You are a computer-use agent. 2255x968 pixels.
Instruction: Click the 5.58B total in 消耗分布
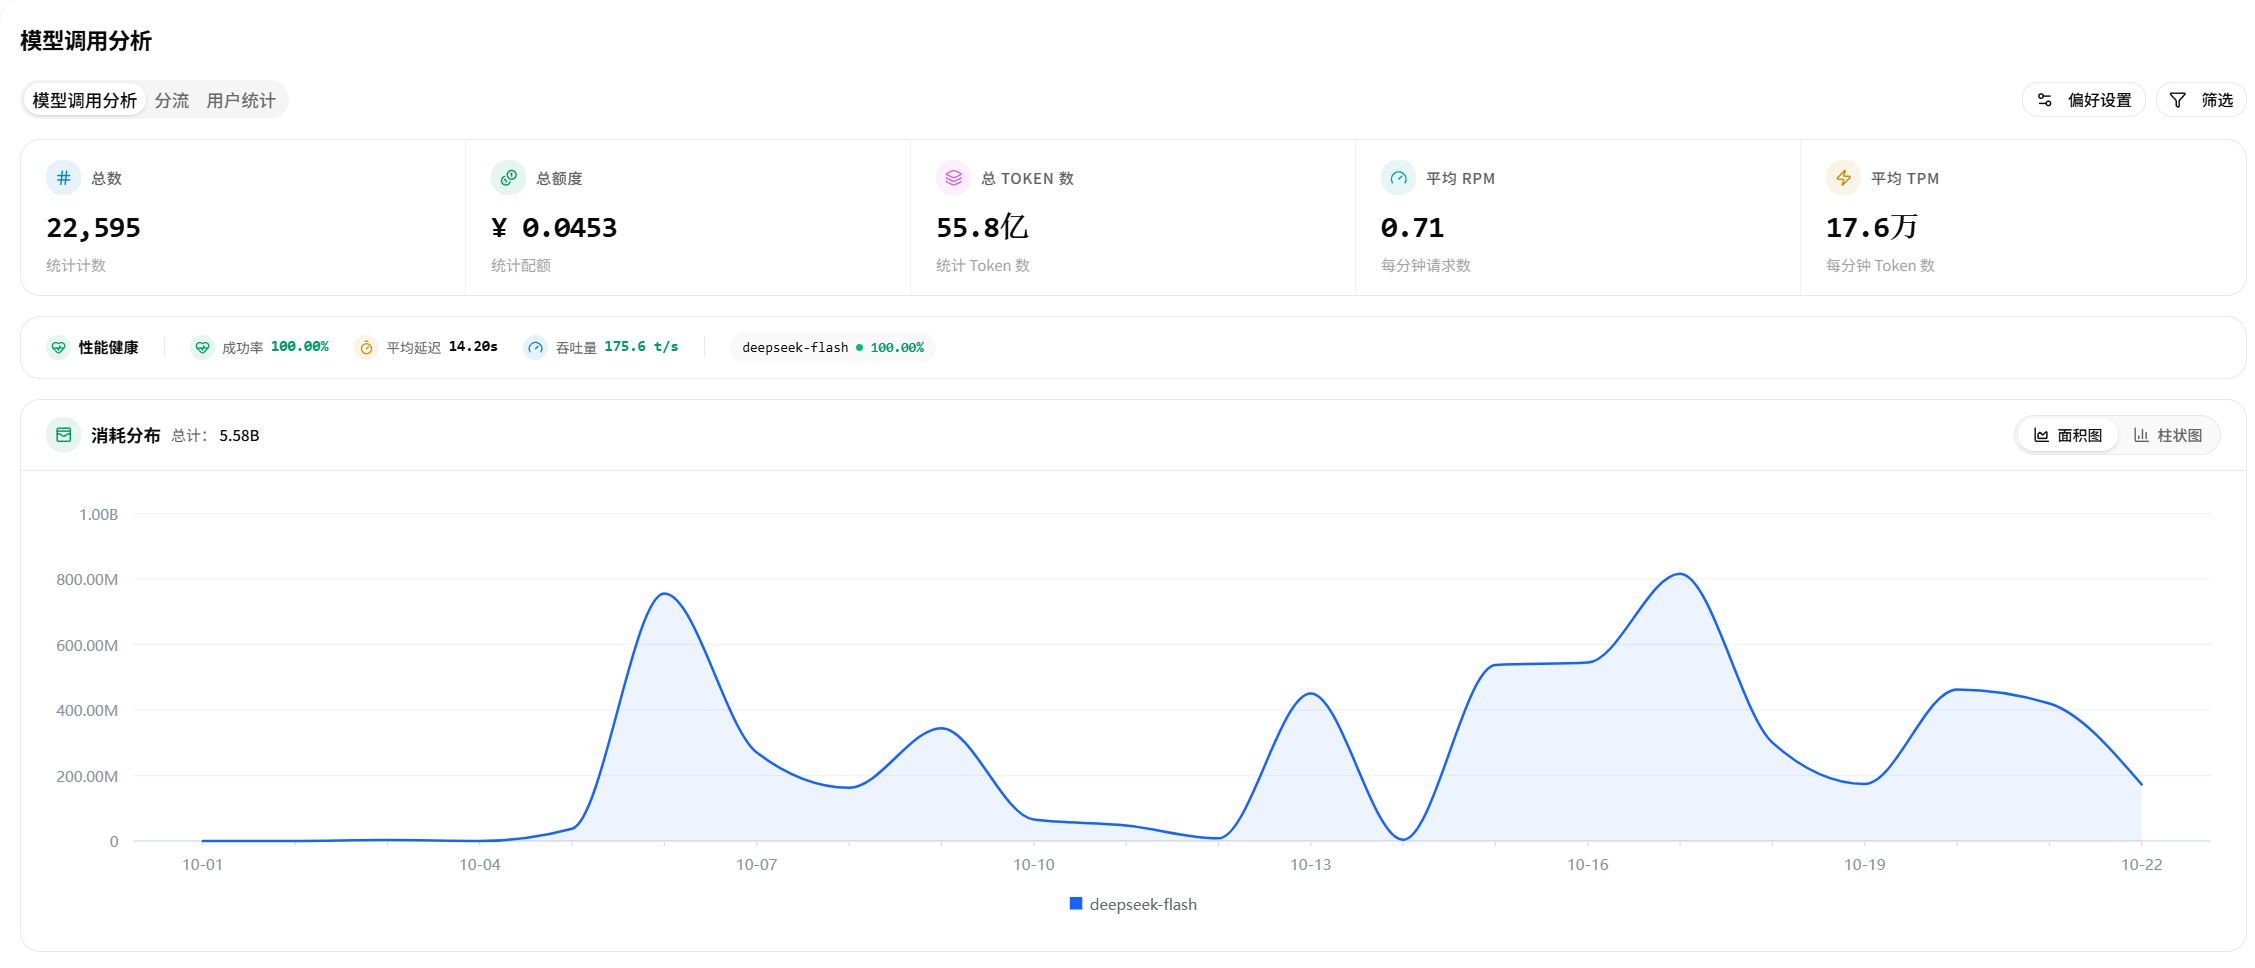pyautogui.click(x=239, y=436)
